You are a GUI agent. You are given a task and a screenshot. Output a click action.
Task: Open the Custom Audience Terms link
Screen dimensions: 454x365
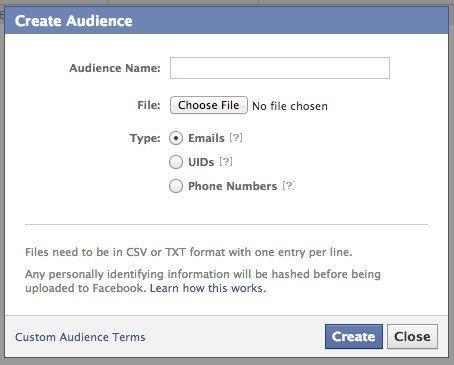[80, 337]
